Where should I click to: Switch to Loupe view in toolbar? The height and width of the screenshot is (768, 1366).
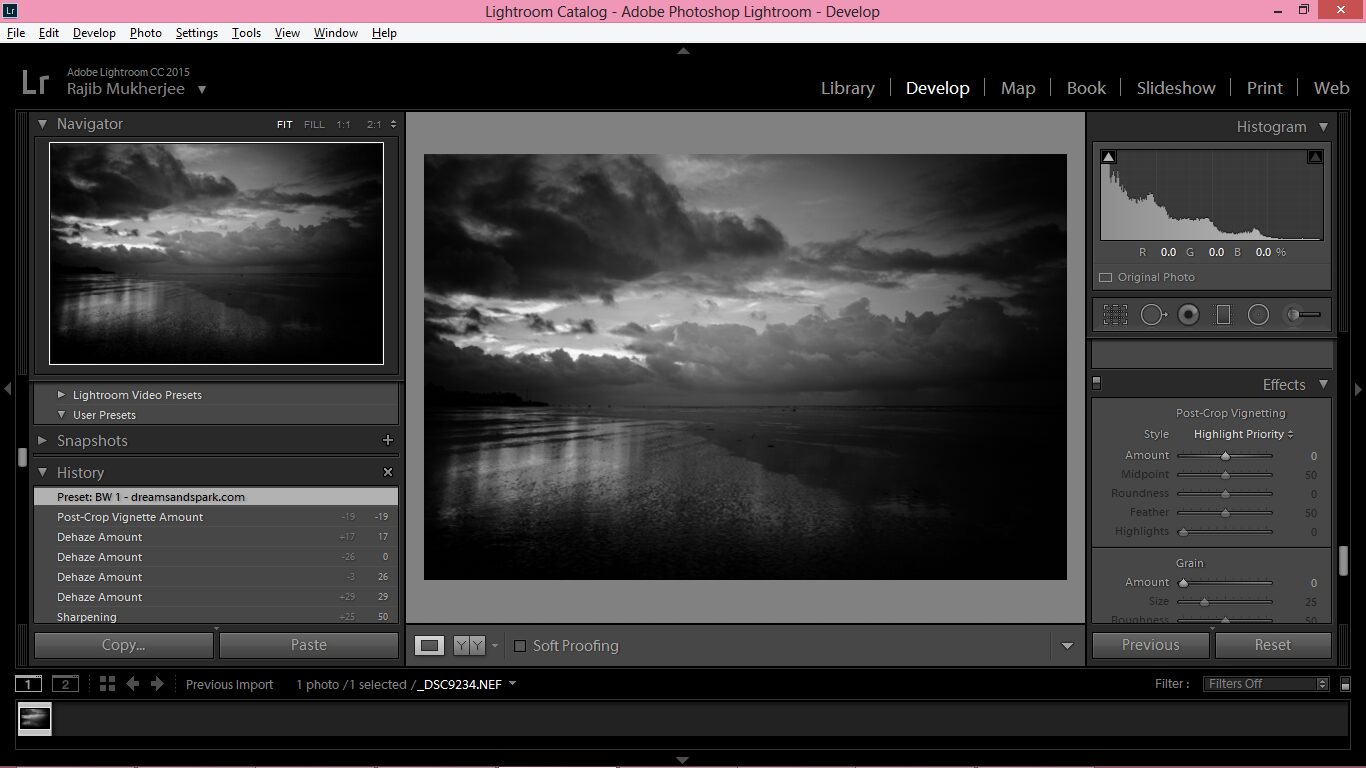click(430, 646)
